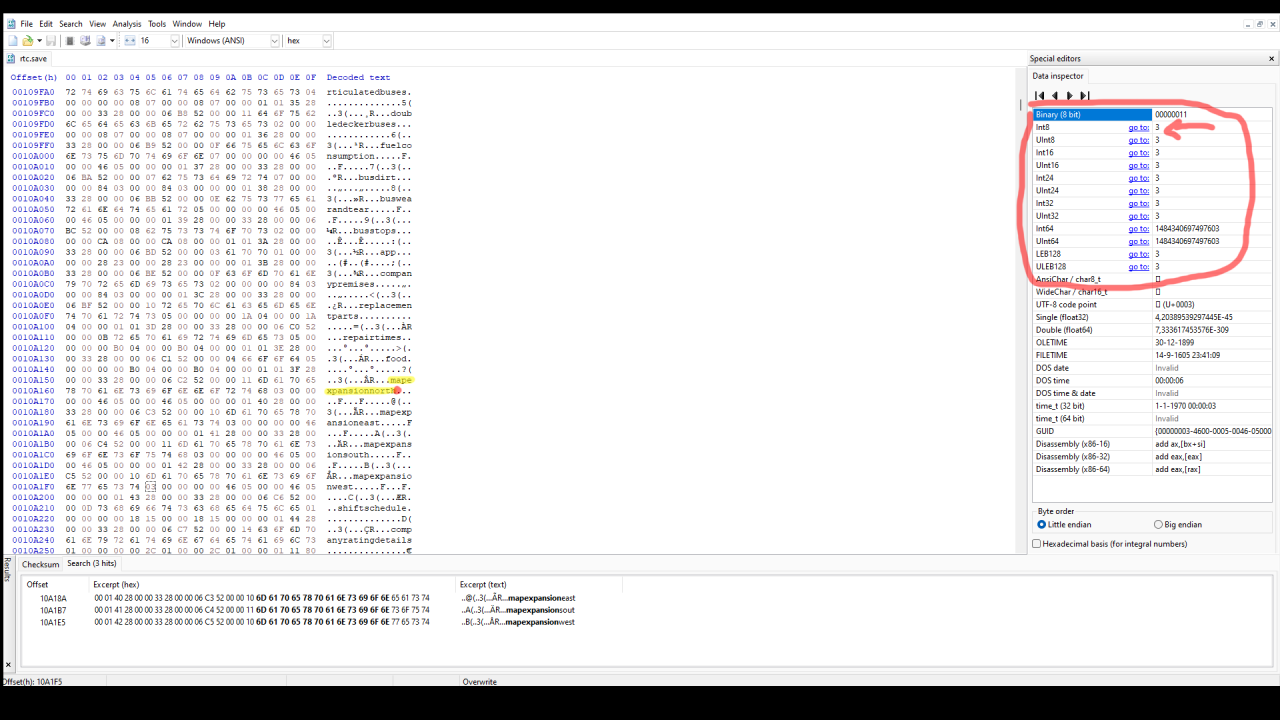
Task: Select search hit at offset 10A1B7
Action: click(53, 610)
